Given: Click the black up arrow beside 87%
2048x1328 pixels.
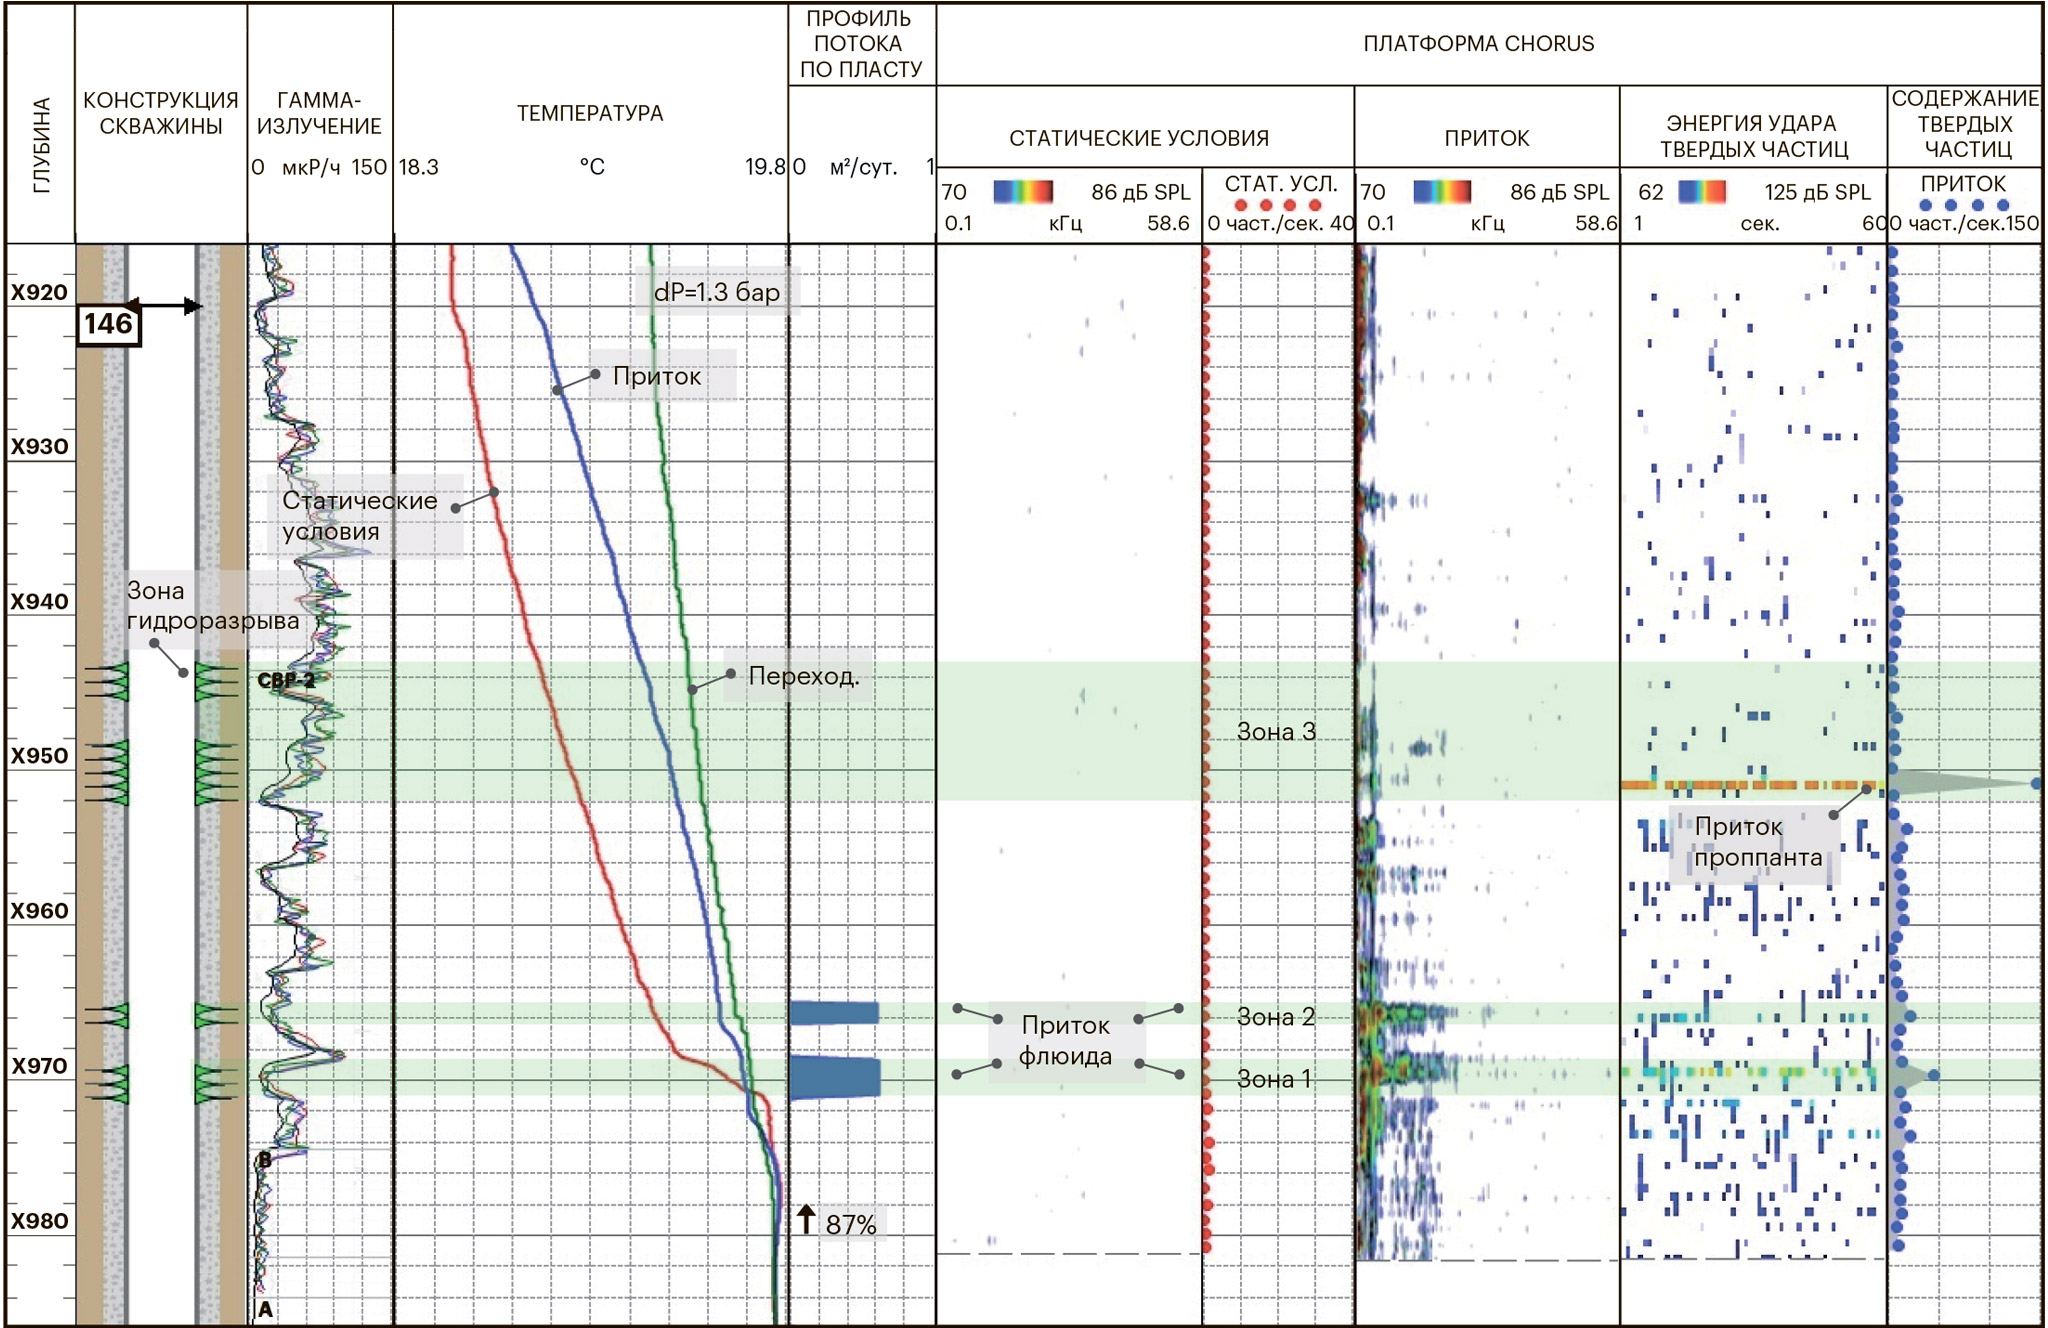Looking at the screenshot, I should click(x=806, y=1219).
